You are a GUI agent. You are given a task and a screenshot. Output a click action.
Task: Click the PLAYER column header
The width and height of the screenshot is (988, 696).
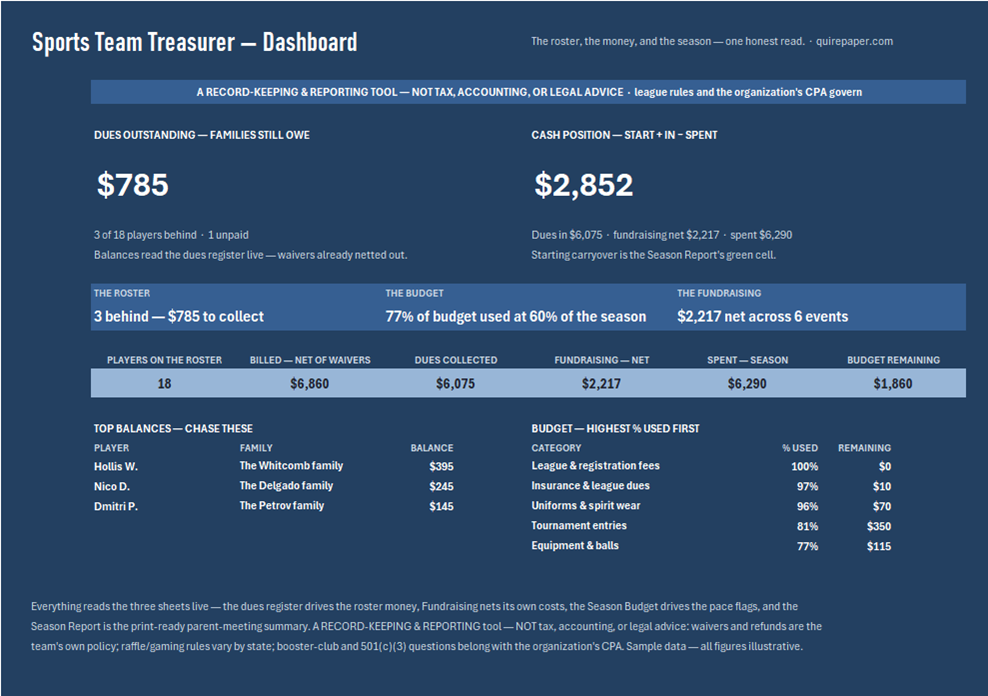click(112, 448)
